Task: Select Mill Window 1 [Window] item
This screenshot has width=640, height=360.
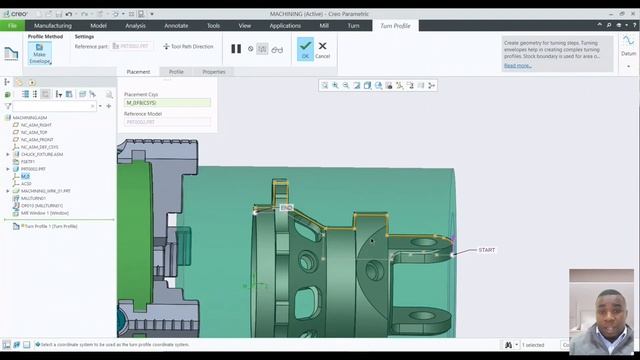Action: click(x=44, y=213)
